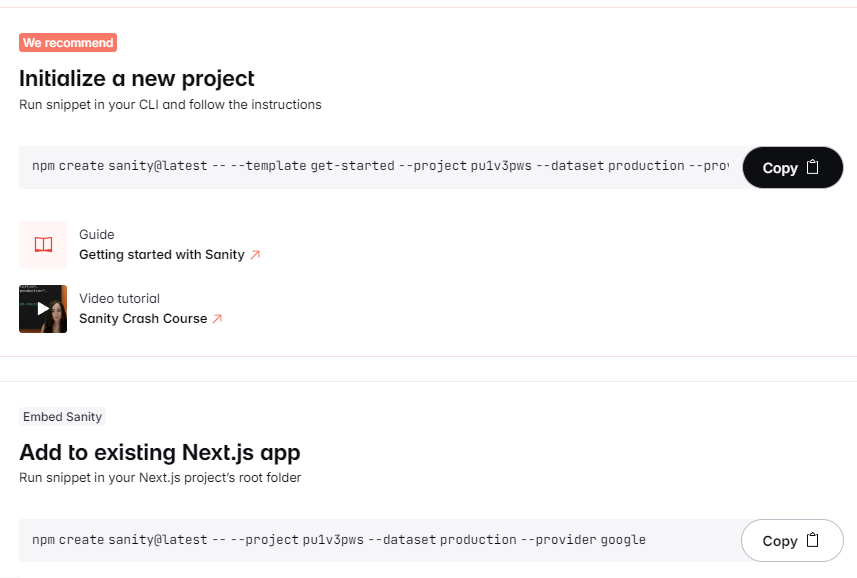Play the Sanity Crash Course video thumbnail
This screenshot has width=857, height=578.
point(43,309)
